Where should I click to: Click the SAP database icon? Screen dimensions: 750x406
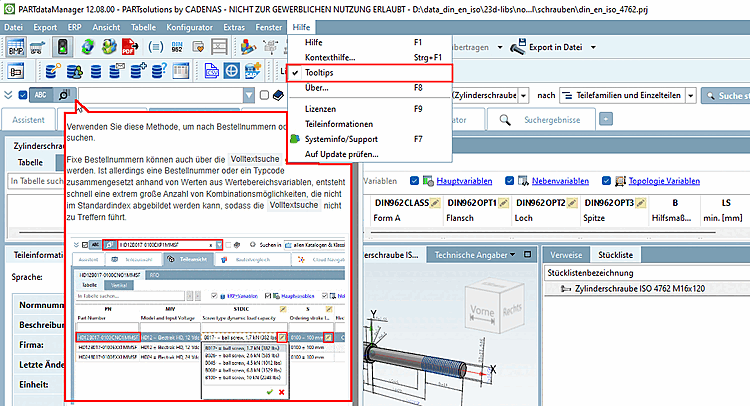[253, 71]
